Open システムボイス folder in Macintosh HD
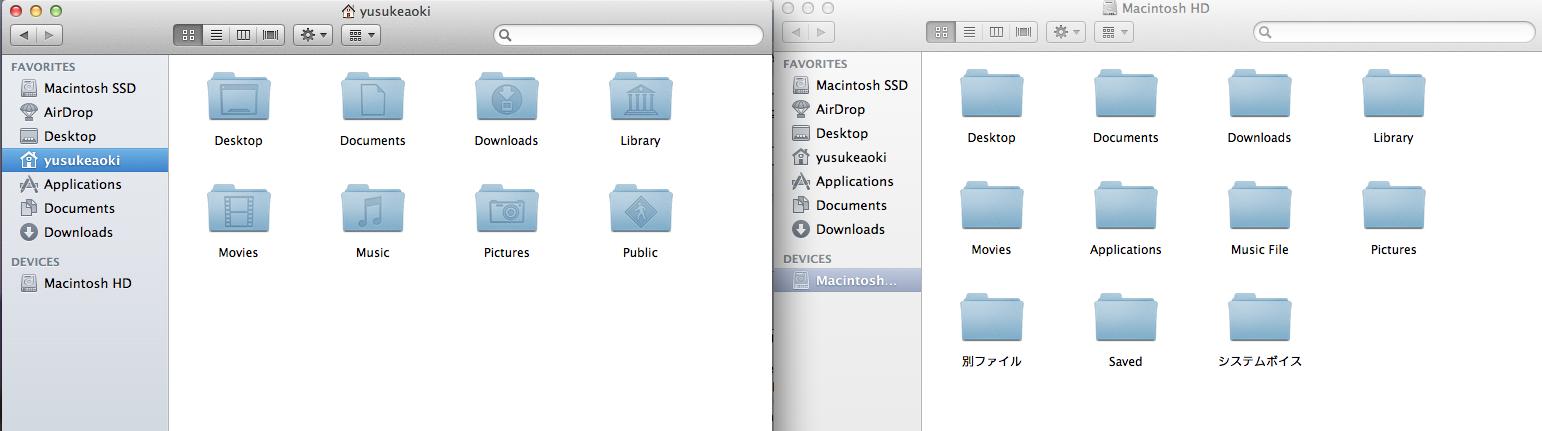This screenshot has height=431, width=1542. pyautogui.click(x=1259, y=319)
